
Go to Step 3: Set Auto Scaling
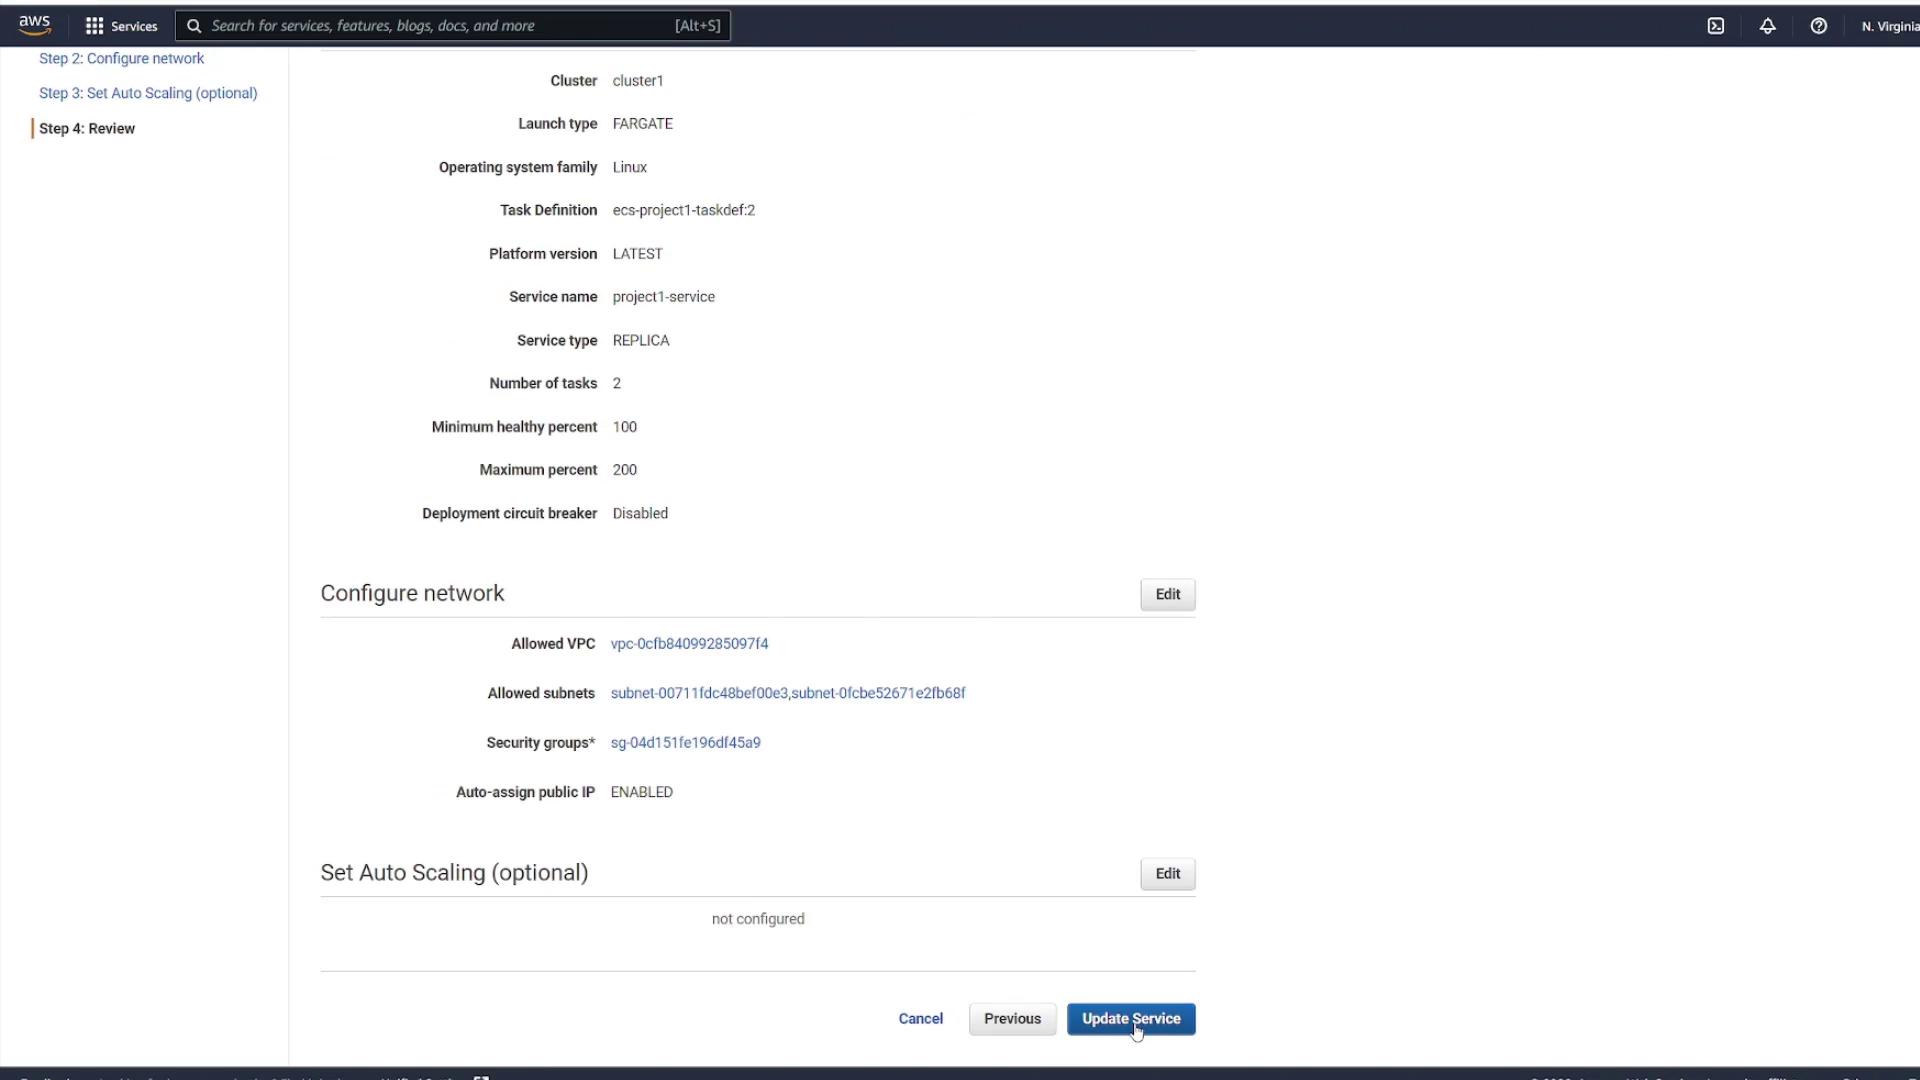click(148, 93)
